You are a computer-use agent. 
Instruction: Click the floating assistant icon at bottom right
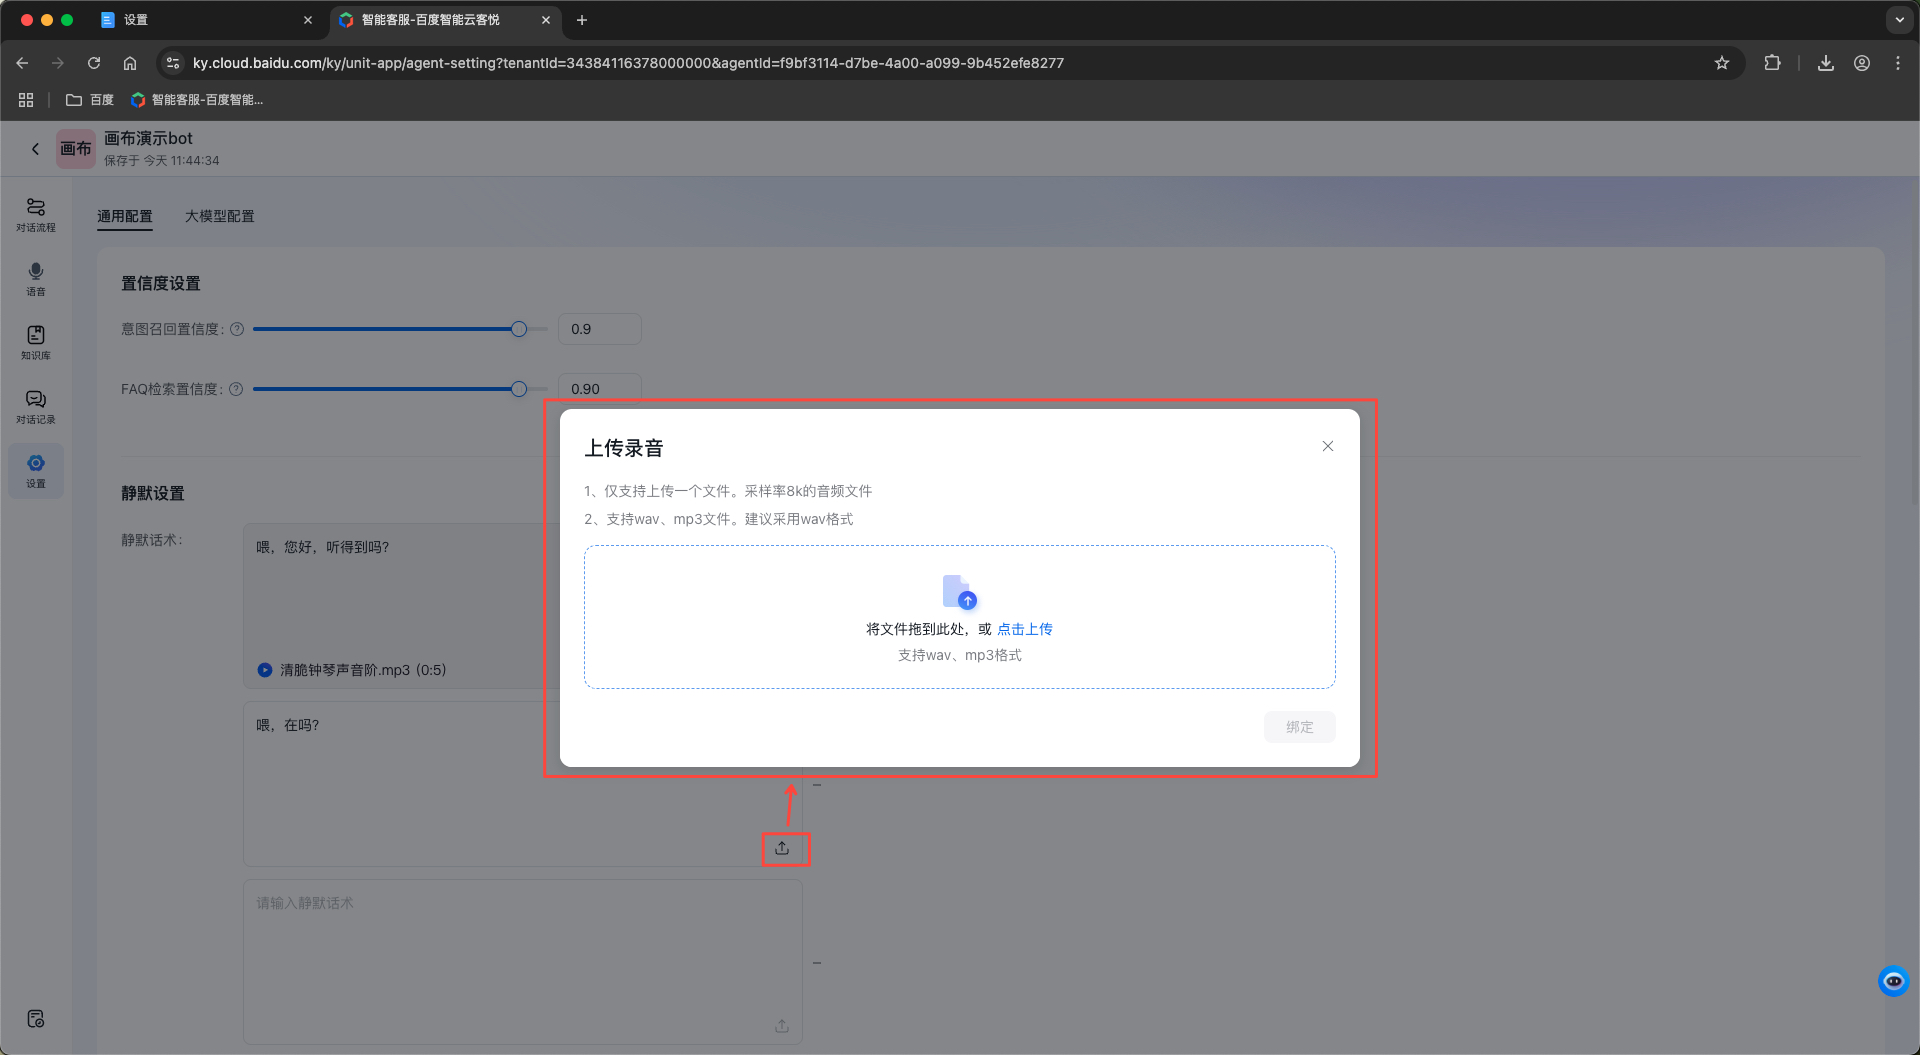pyautogui.click(x=1893, y=981)
